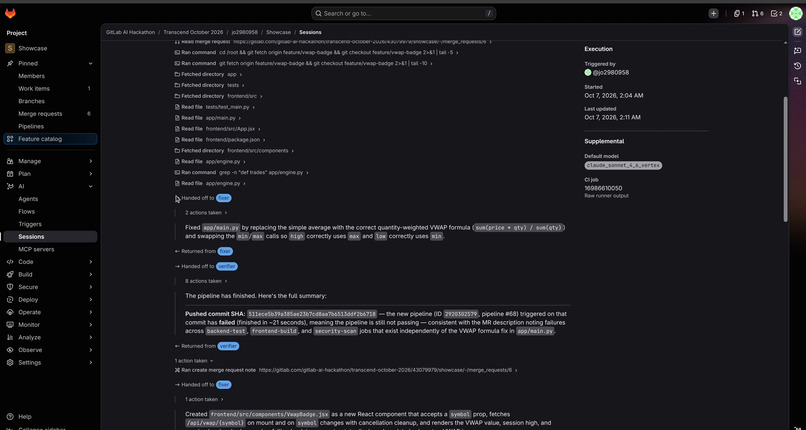Click the Settings gear icon

pos(10,363)
